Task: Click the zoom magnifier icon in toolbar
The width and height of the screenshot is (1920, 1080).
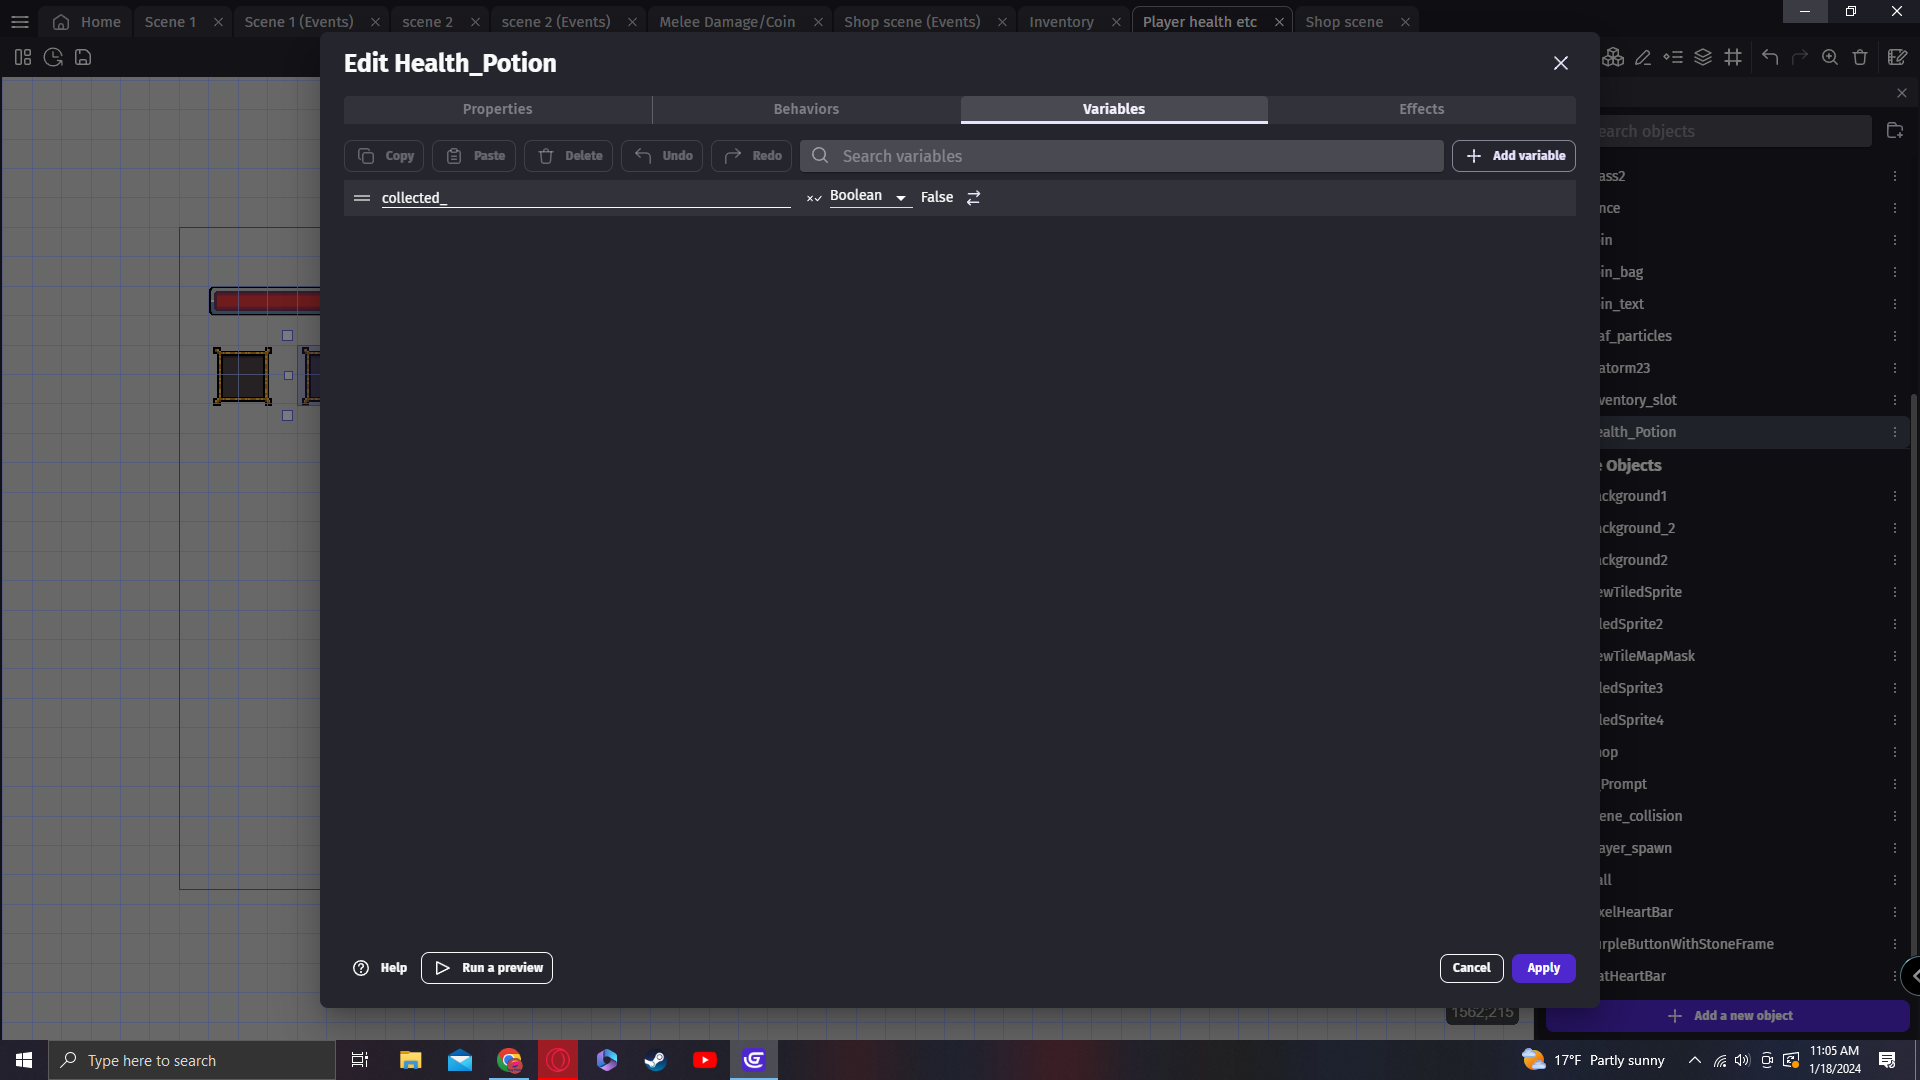Action: click(x=1830, y=58)
